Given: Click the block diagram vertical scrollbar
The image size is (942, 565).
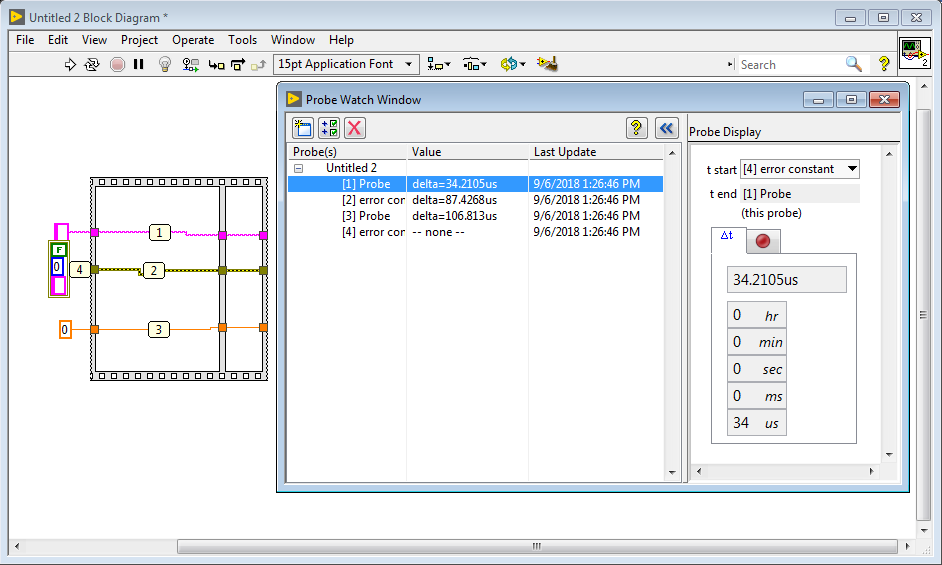Looking at the screenshot, I should click(923, 314).
